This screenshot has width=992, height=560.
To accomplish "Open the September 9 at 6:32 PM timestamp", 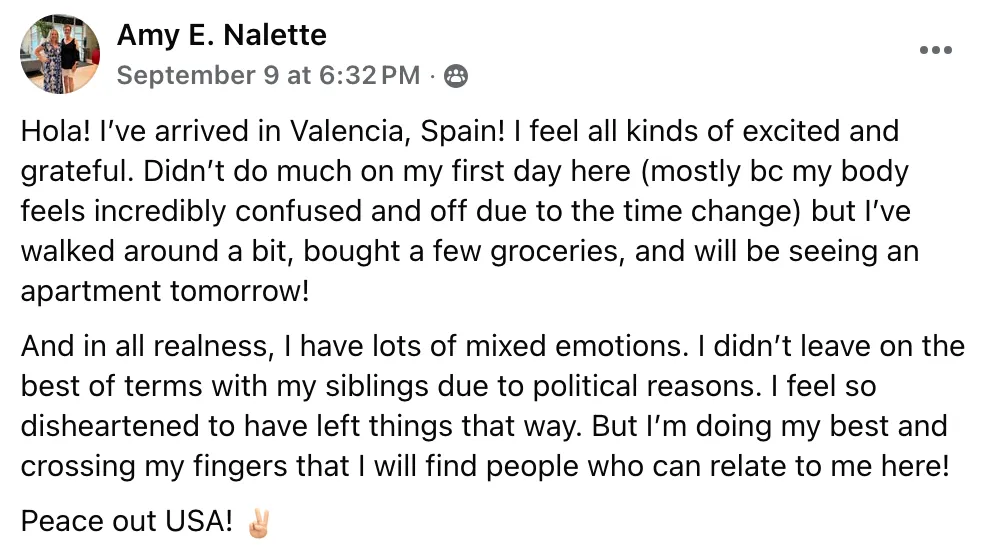I will [x=268, y=76].
